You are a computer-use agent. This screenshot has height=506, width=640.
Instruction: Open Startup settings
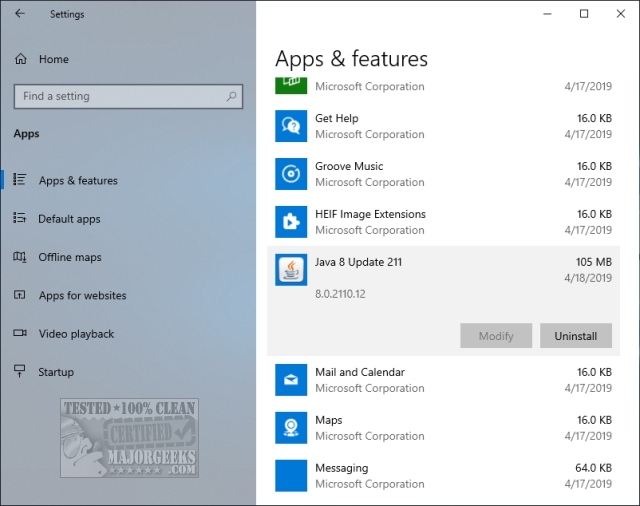pyautogui.click(x=56, y=372)
